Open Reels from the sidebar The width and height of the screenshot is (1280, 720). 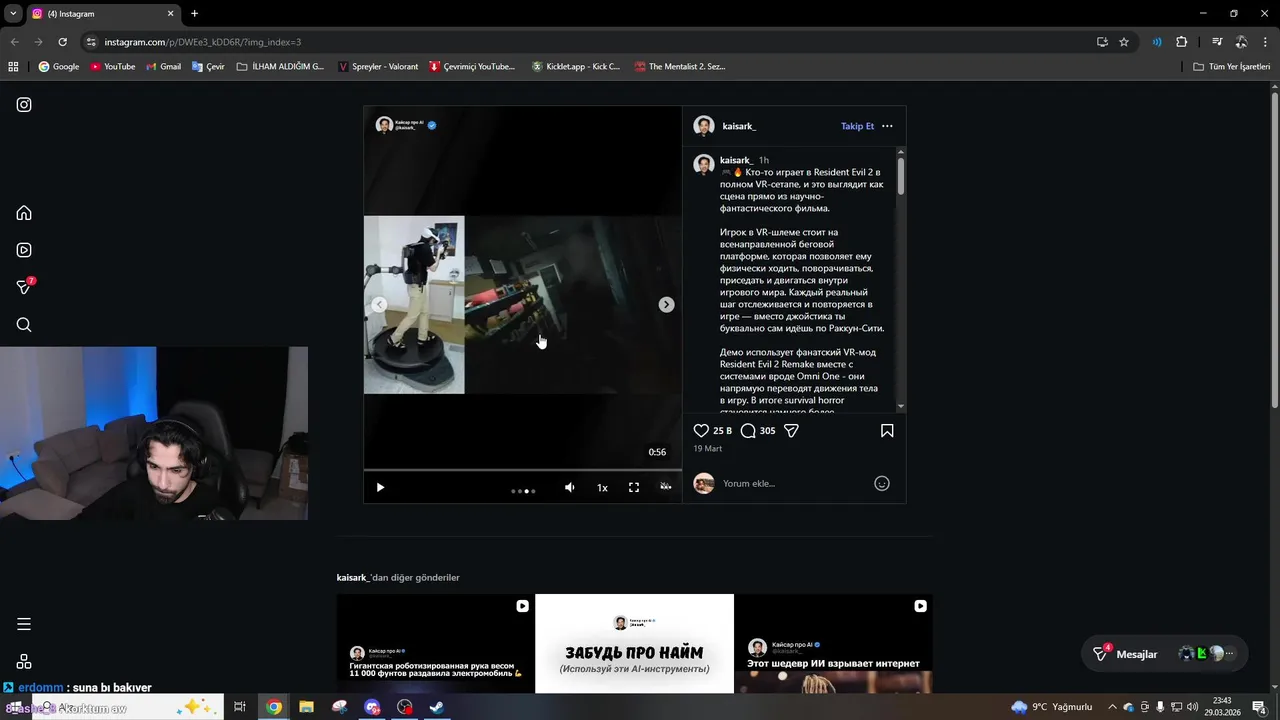point(24,250)
